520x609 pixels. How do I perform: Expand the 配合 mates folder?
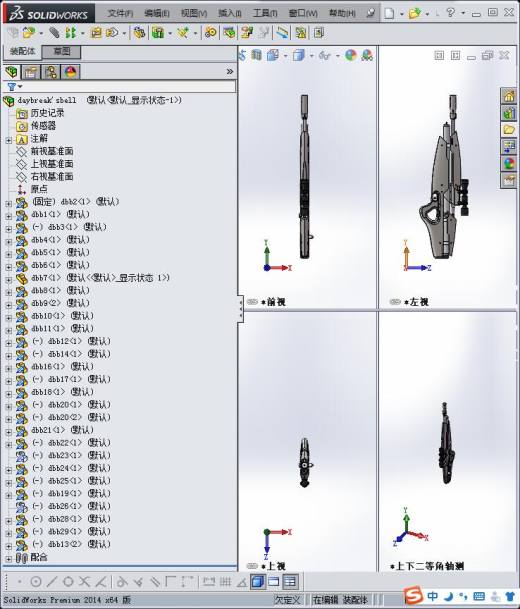click(9, 559)
